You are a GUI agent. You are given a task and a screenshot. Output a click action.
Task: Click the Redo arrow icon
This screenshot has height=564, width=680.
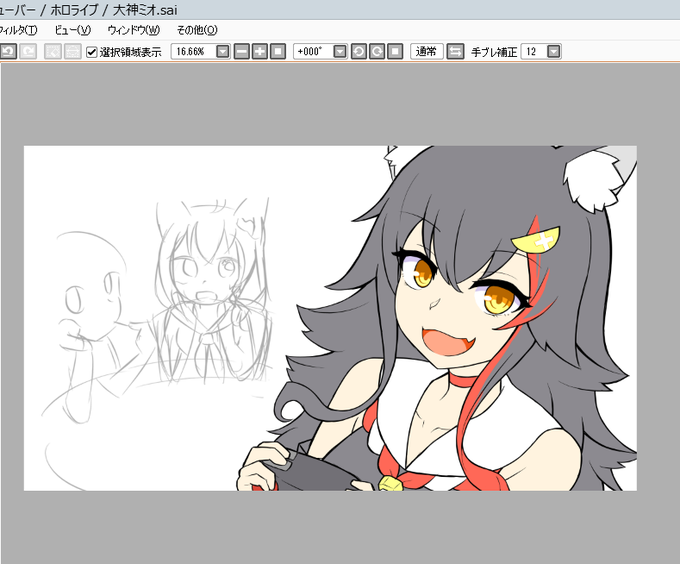coord(29,52)
